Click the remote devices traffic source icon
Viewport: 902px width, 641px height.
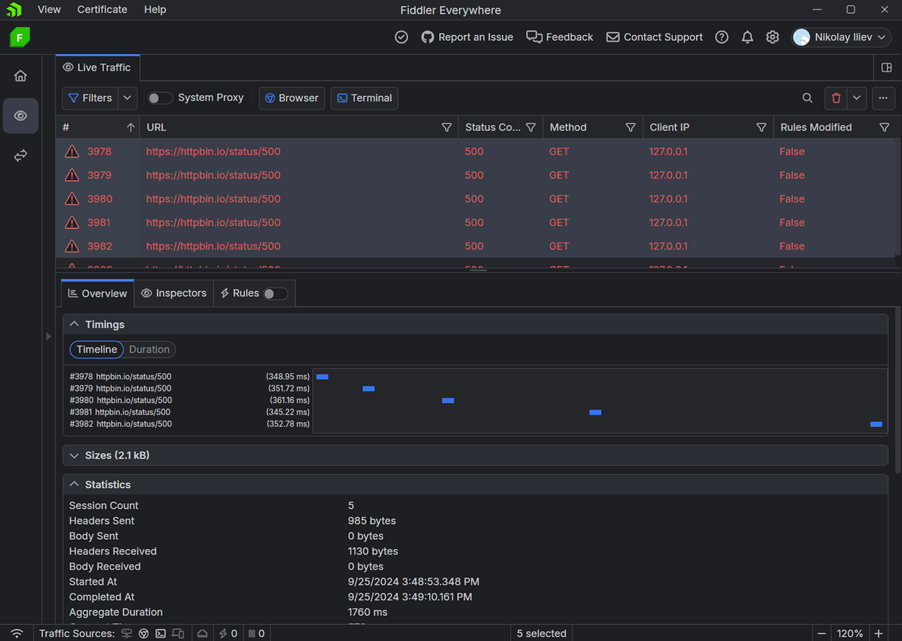pos(178,634)
